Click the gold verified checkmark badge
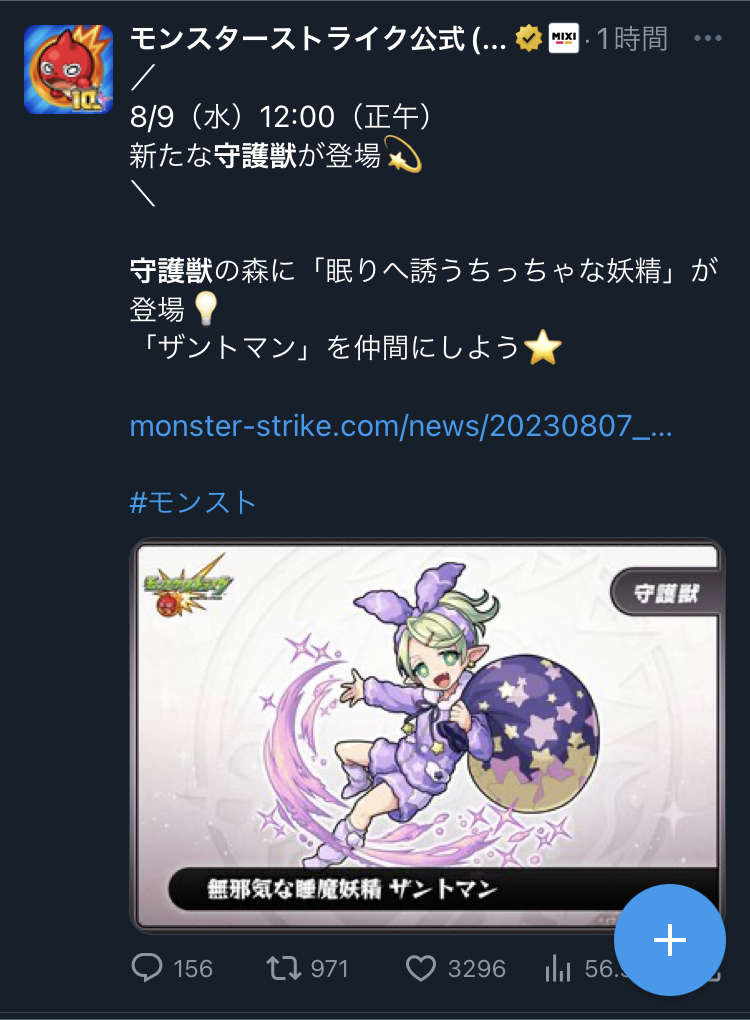750x1020 pixels. point(528,39)
